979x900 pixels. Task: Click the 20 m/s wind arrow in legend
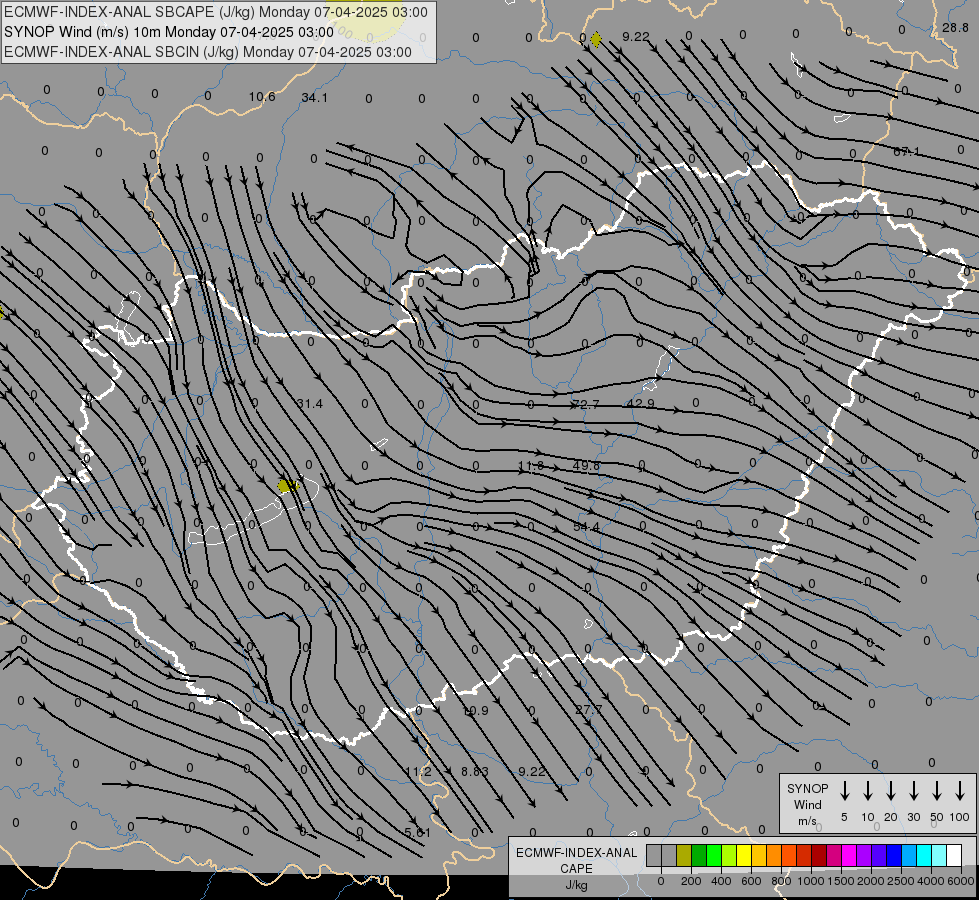[891, 791]
